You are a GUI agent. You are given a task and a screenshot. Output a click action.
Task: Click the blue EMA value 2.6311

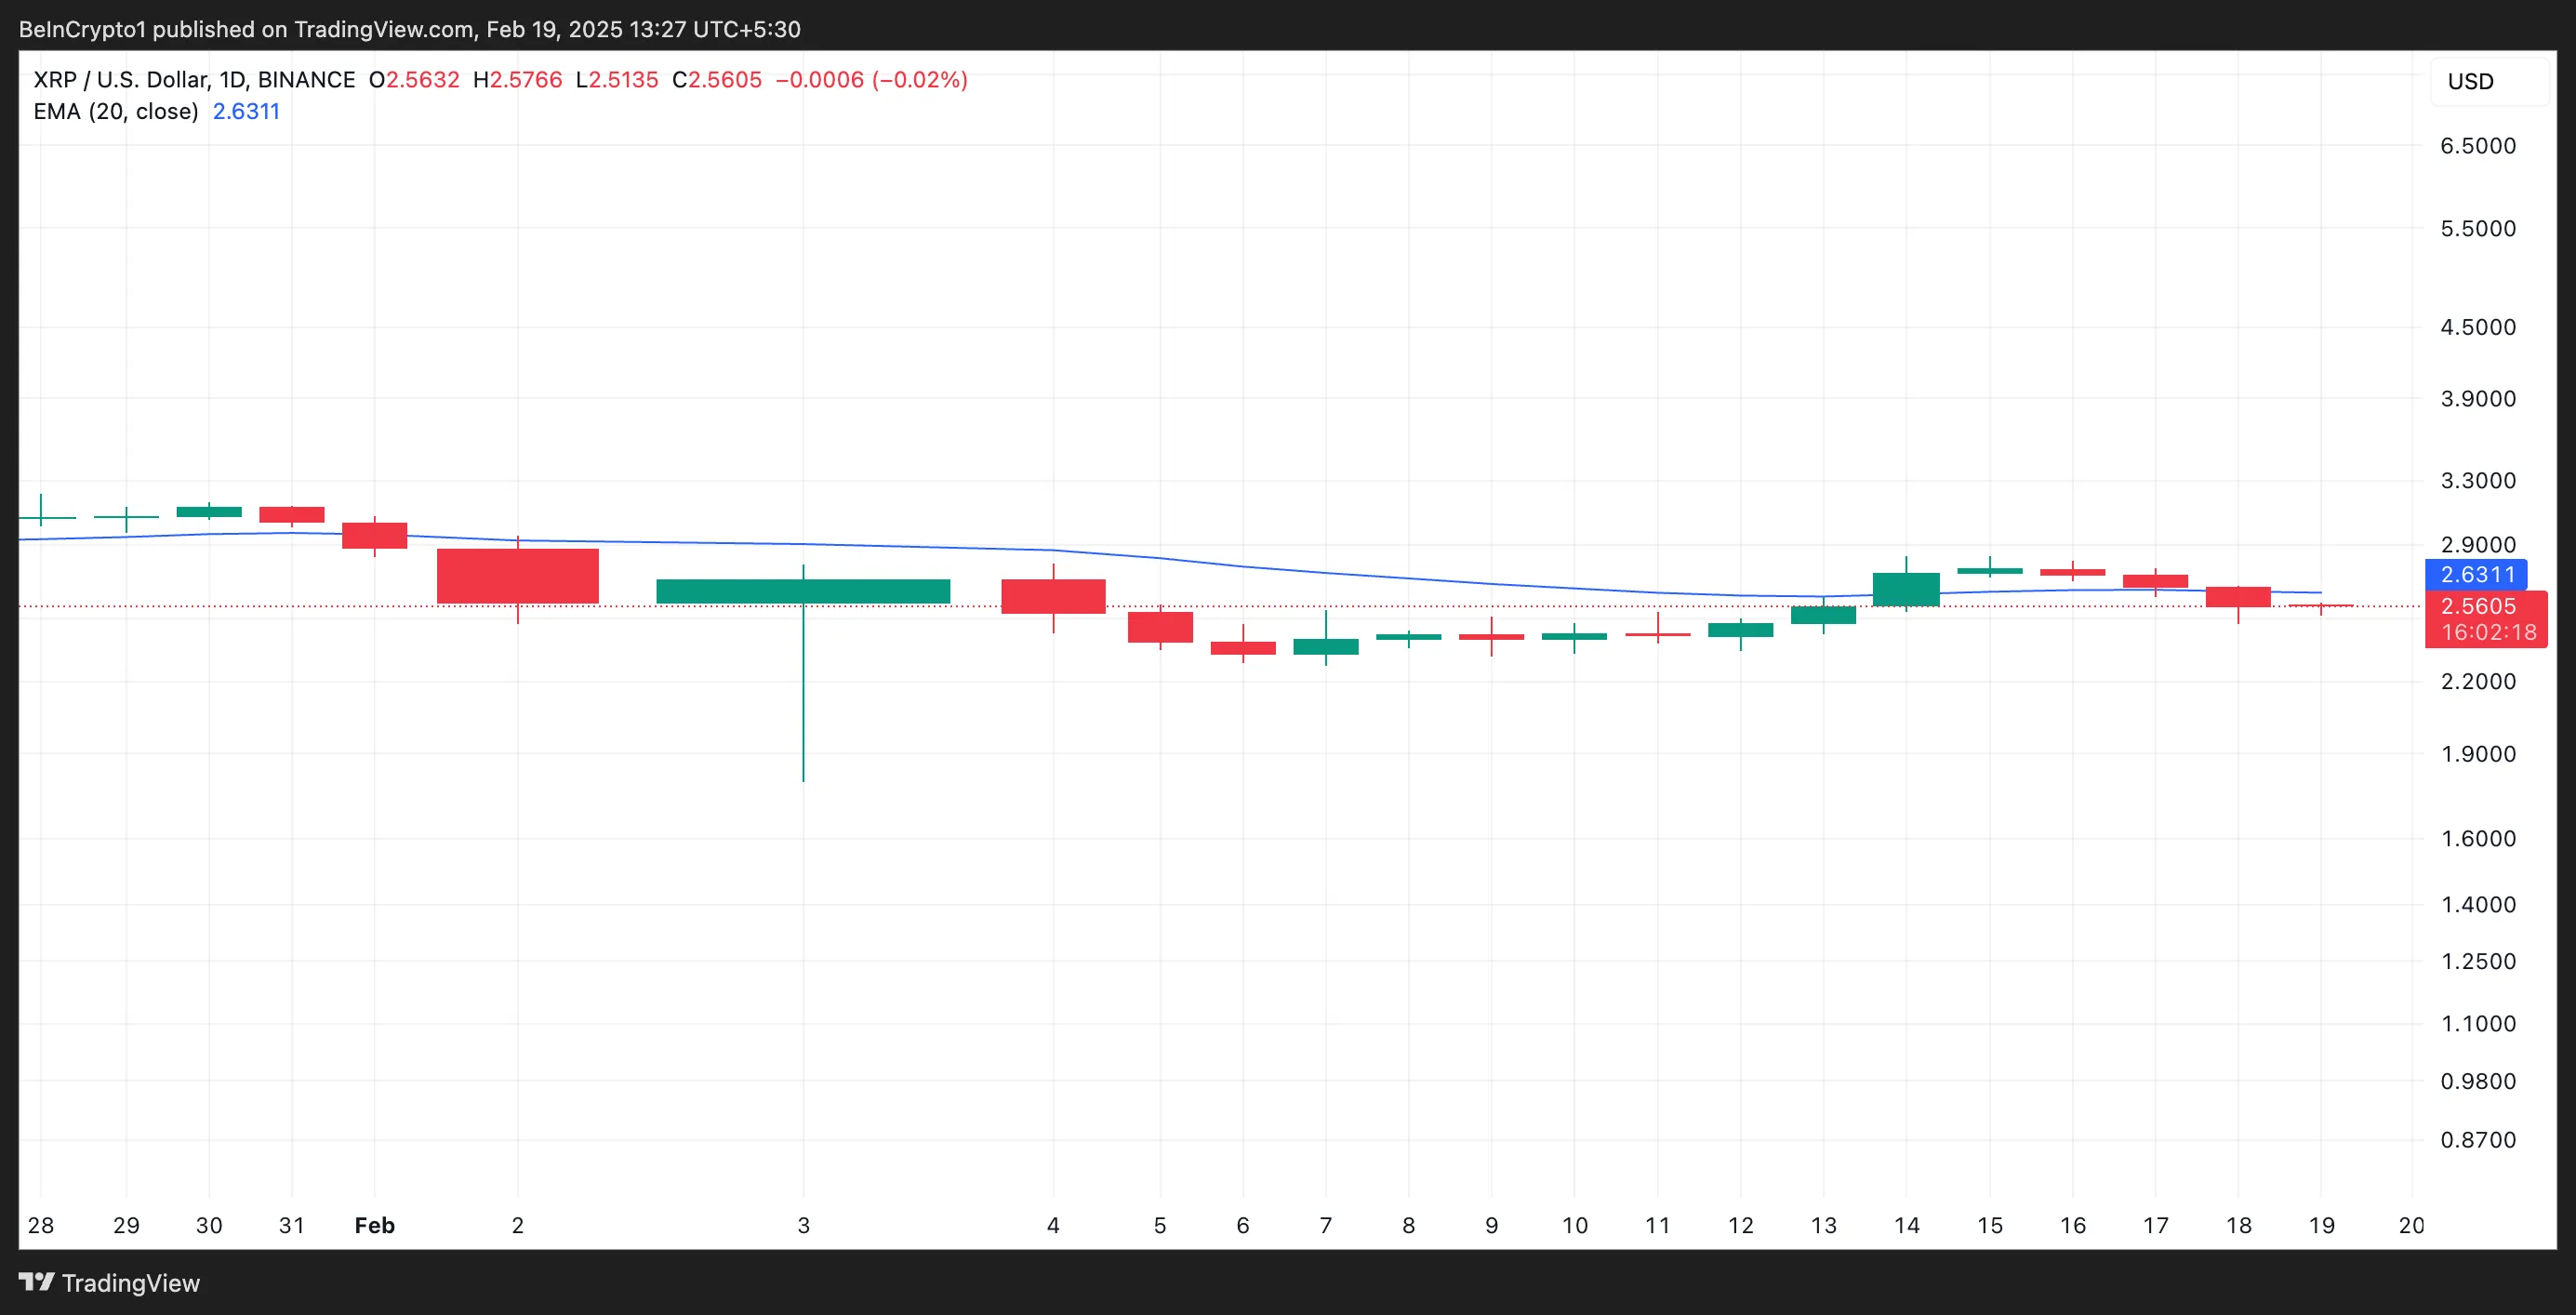click(x=246, y=112)
